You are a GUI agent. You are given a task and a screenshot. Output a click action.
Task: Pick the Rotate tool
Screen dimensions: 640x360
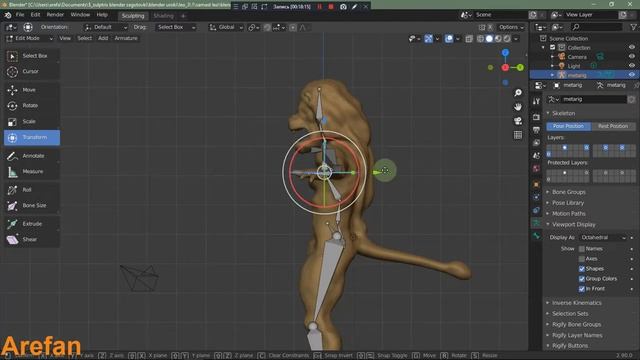click(x=32, y=106)
